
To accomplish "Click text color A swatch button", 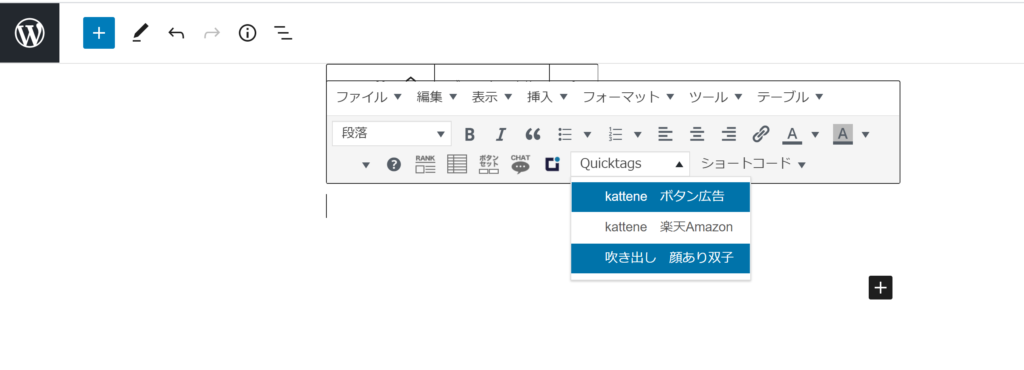I will pos(792,134).
